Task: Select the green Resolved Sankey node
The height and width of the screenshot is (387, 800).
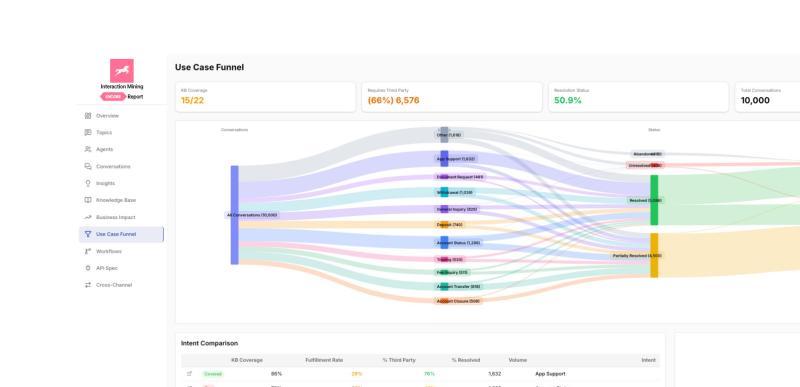Action: click(x=654, y=200)
